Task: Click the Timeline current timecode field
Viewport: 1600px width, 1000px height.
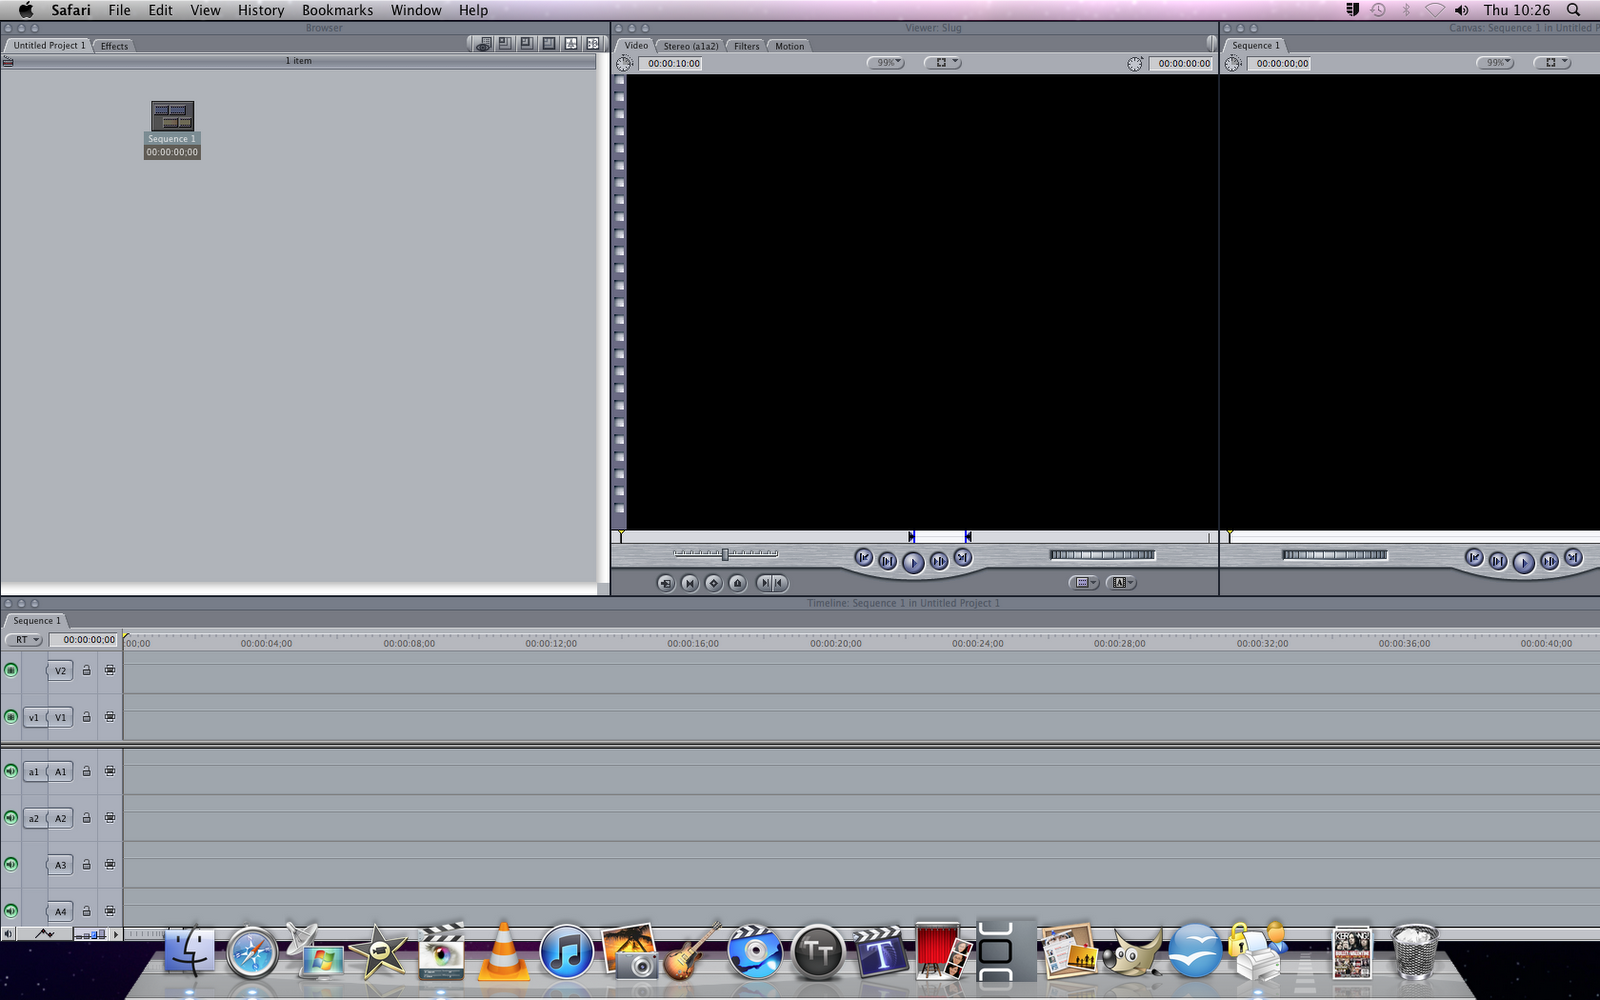Action: (85, 640)
